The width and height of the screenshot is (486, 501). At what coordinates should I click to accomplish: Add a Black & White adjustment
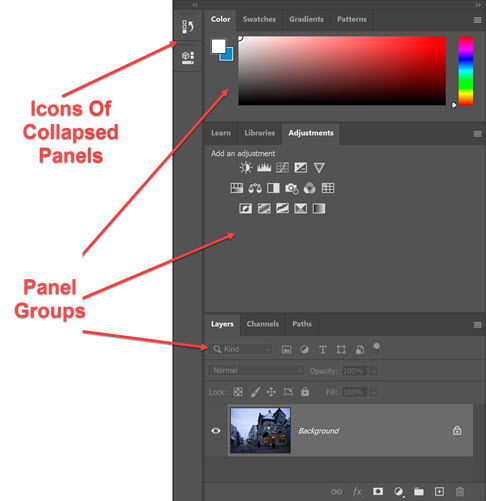pos(273,188)
